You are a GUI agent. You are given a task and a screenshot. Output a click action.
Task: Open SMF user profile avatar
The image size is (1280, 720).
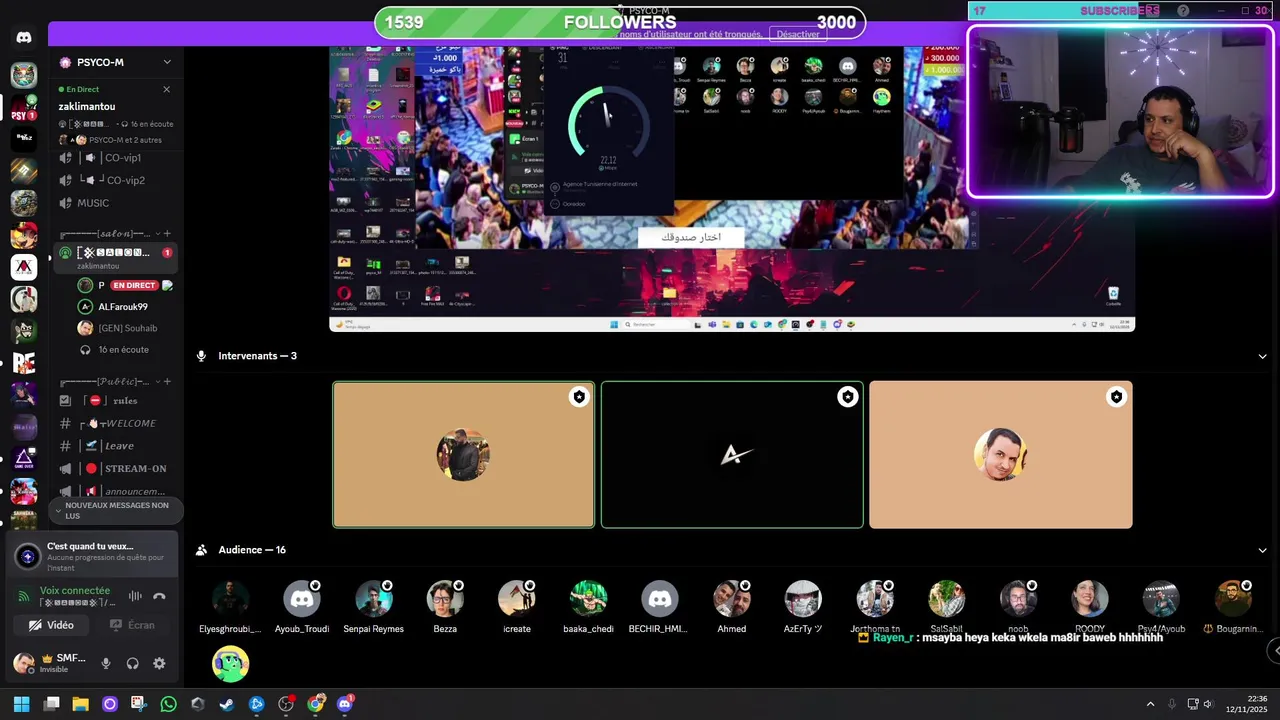coord(23,663)
